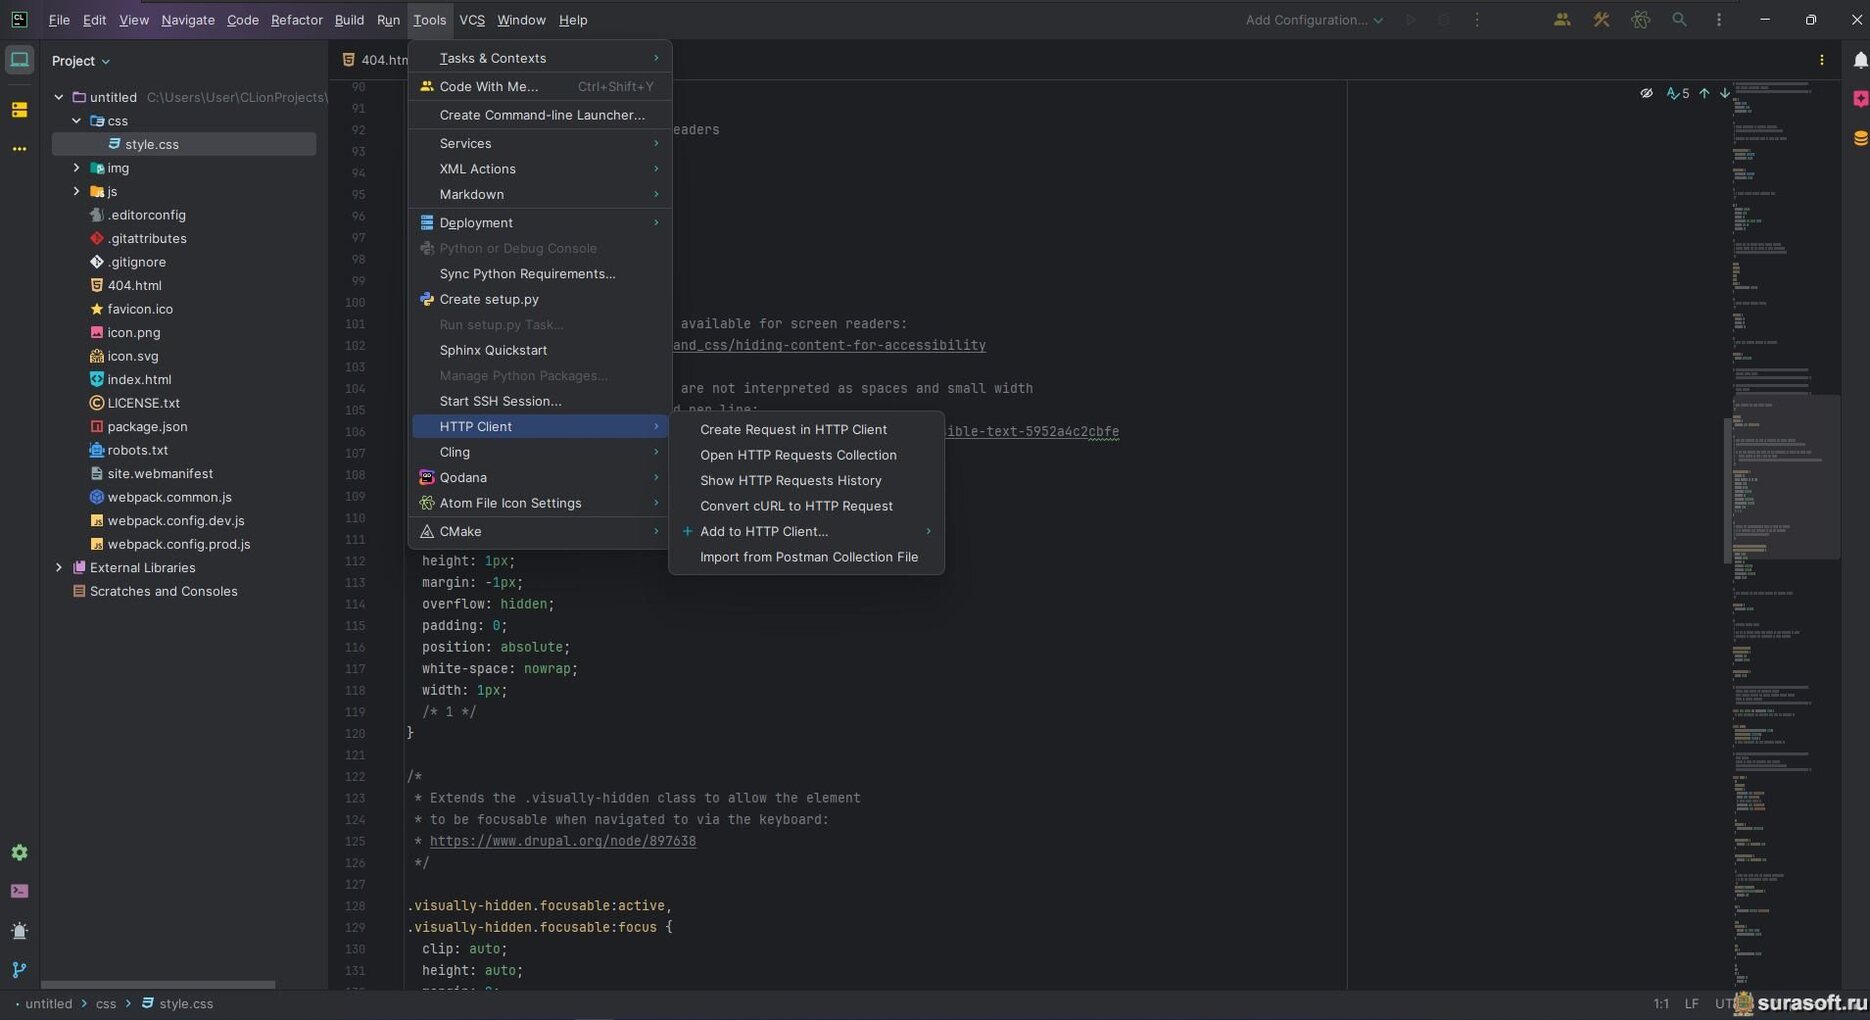Screen dimensions: 1870x1020
Task: Click the Search Everywhere magnifier icon
Action: 1679,20
